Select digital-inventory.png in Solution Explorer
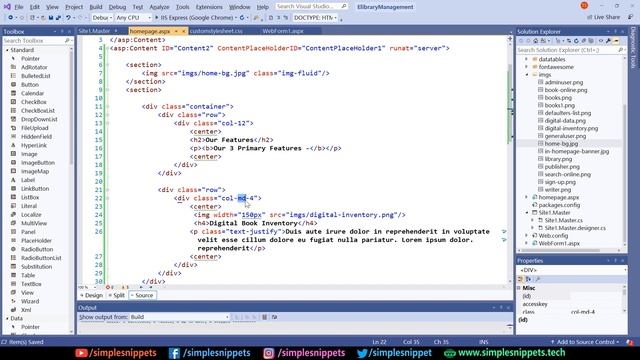Screen dimensions: 640x360 pos(571,128)
